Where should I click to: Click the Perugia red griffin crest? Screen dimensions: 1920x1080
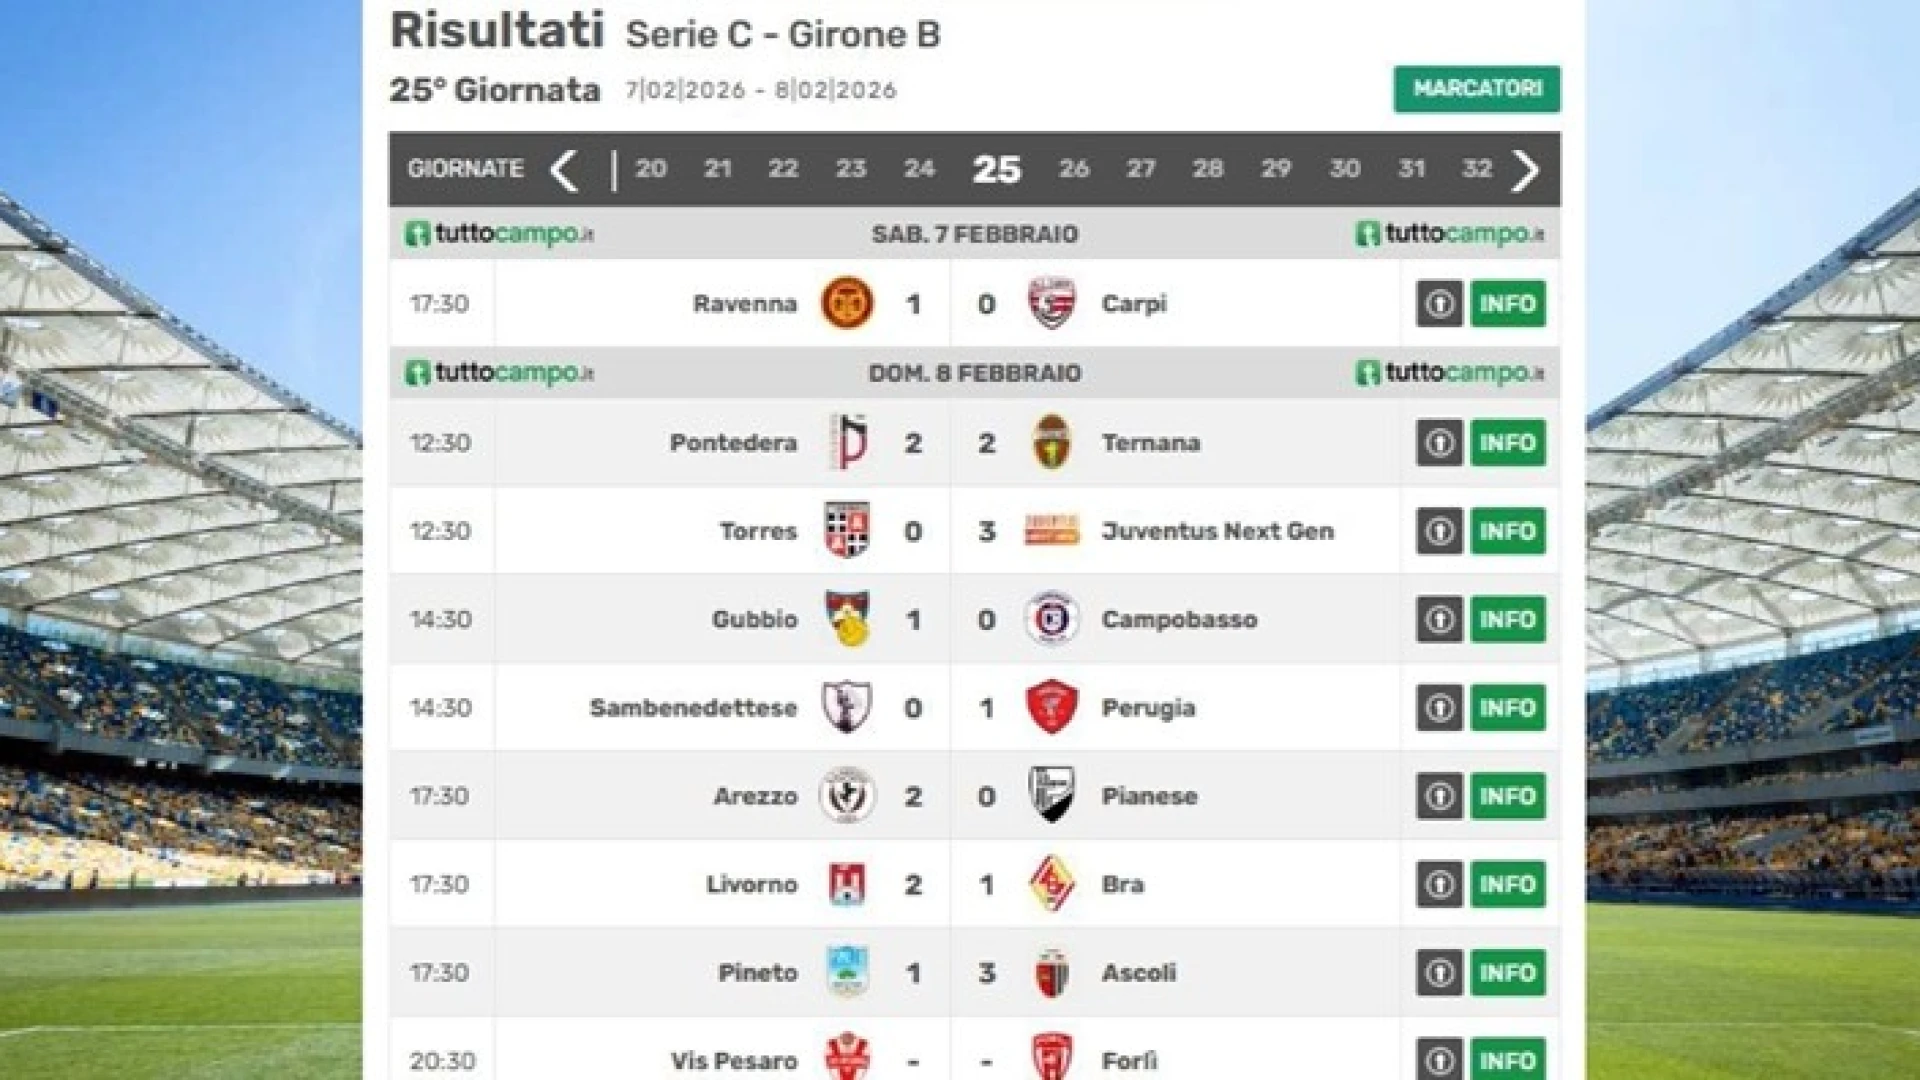click(x=1051, y=707)
